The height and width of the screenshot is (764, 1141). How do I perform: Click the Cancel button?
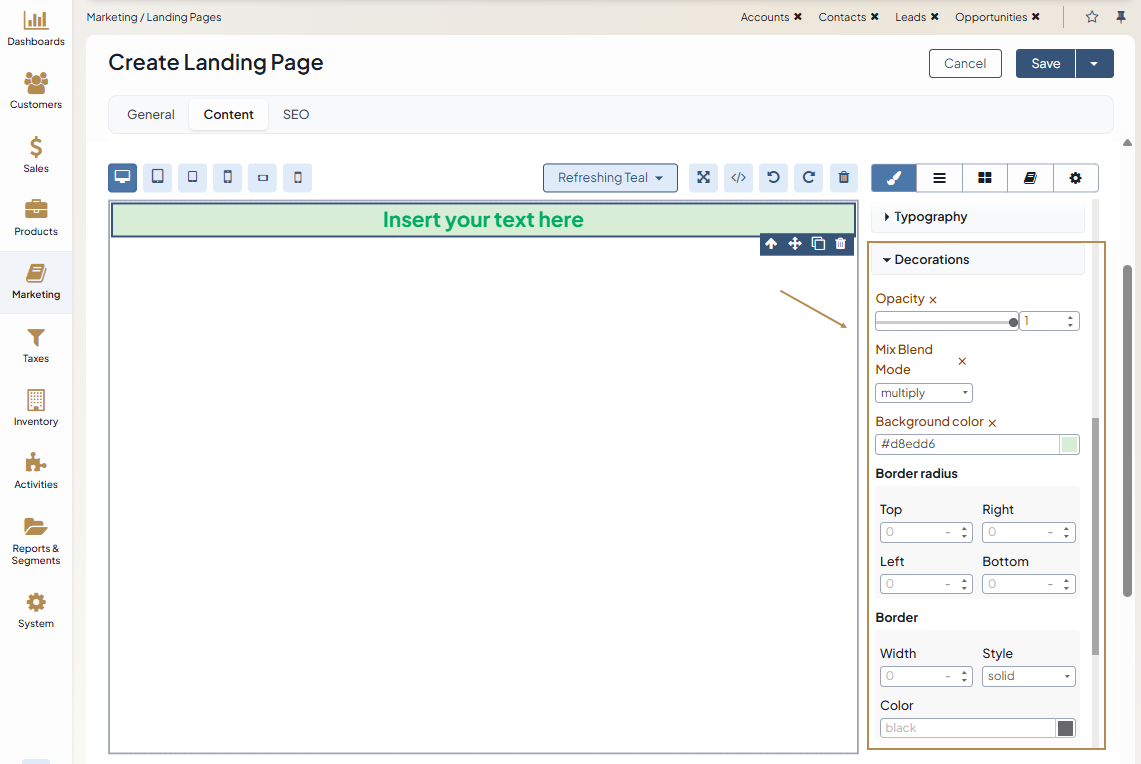click(x=965, y=63)
